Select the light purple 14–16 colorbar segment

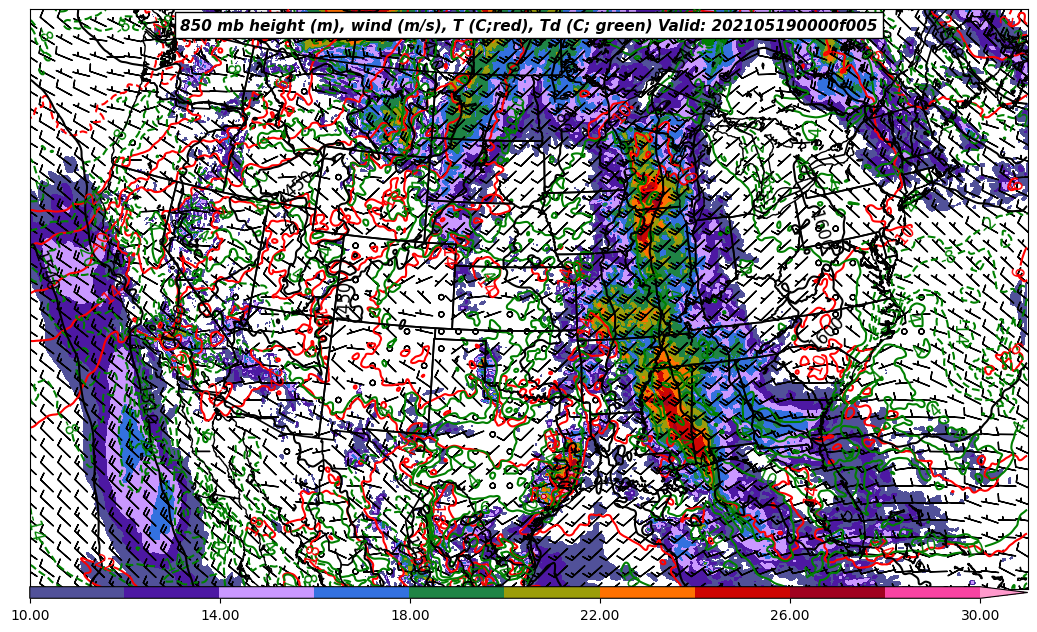(267, 592)
